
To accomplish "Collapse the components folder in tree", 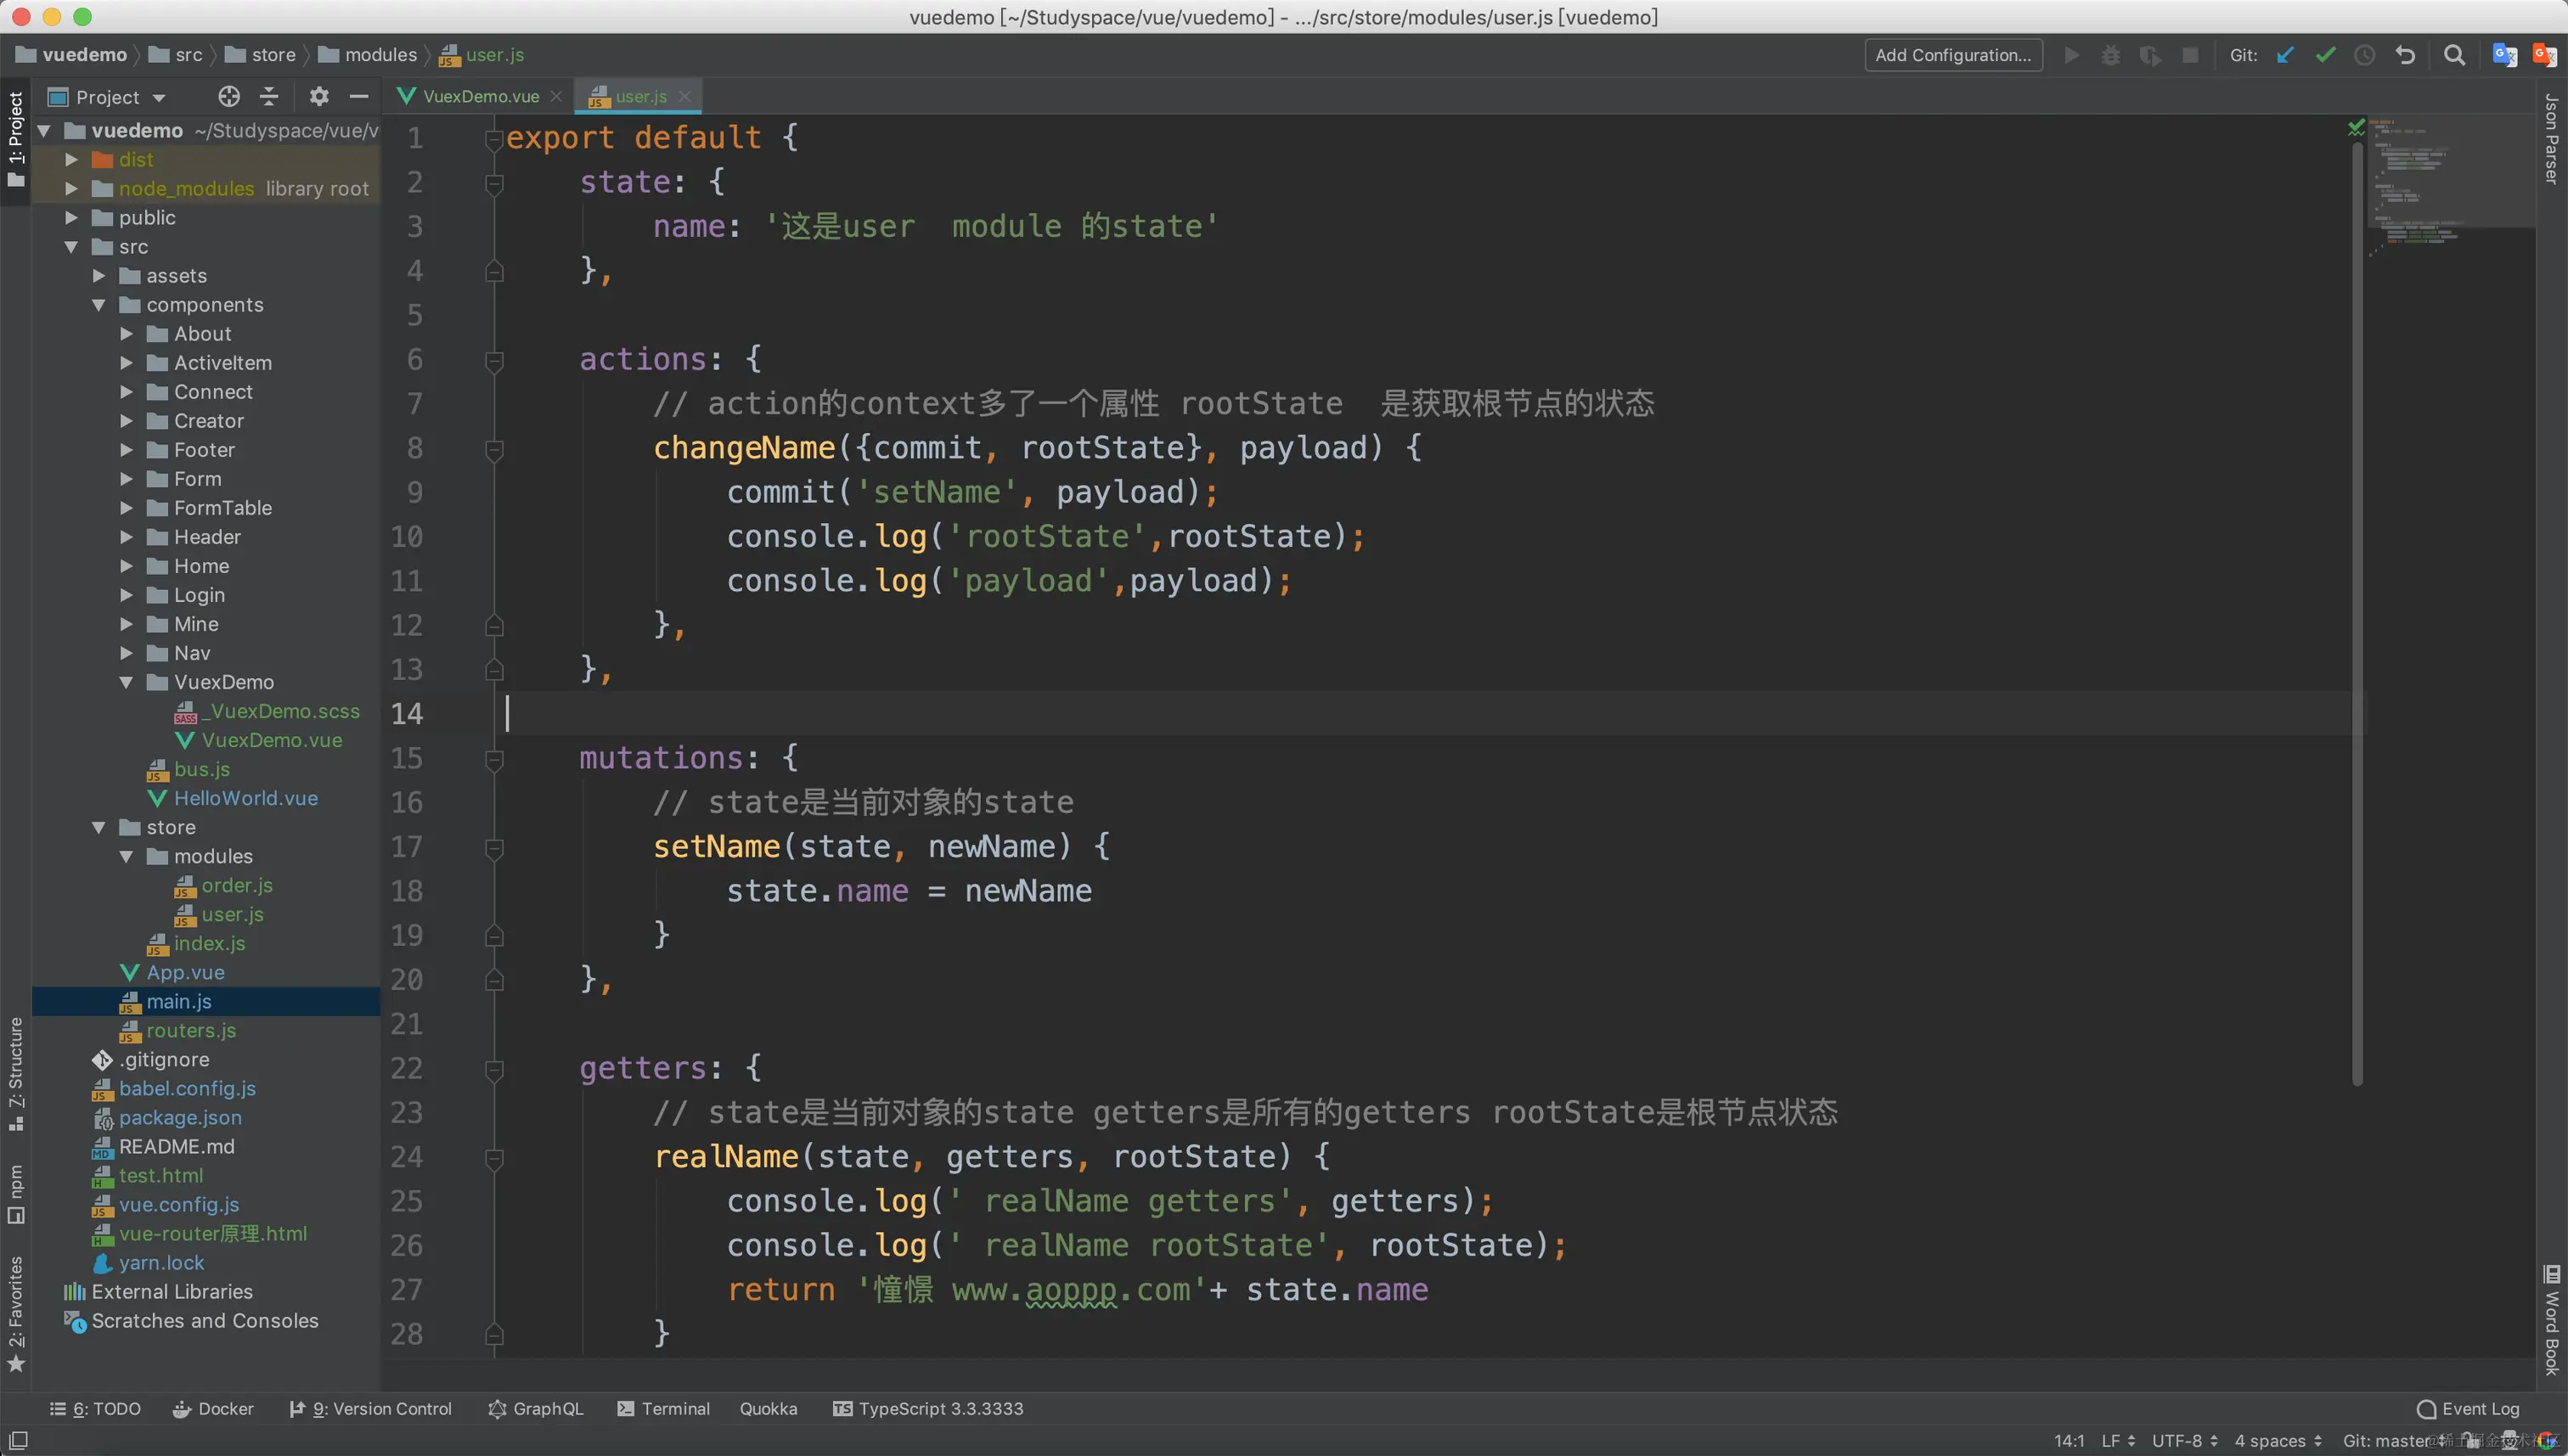I will [x=99, y=305].
